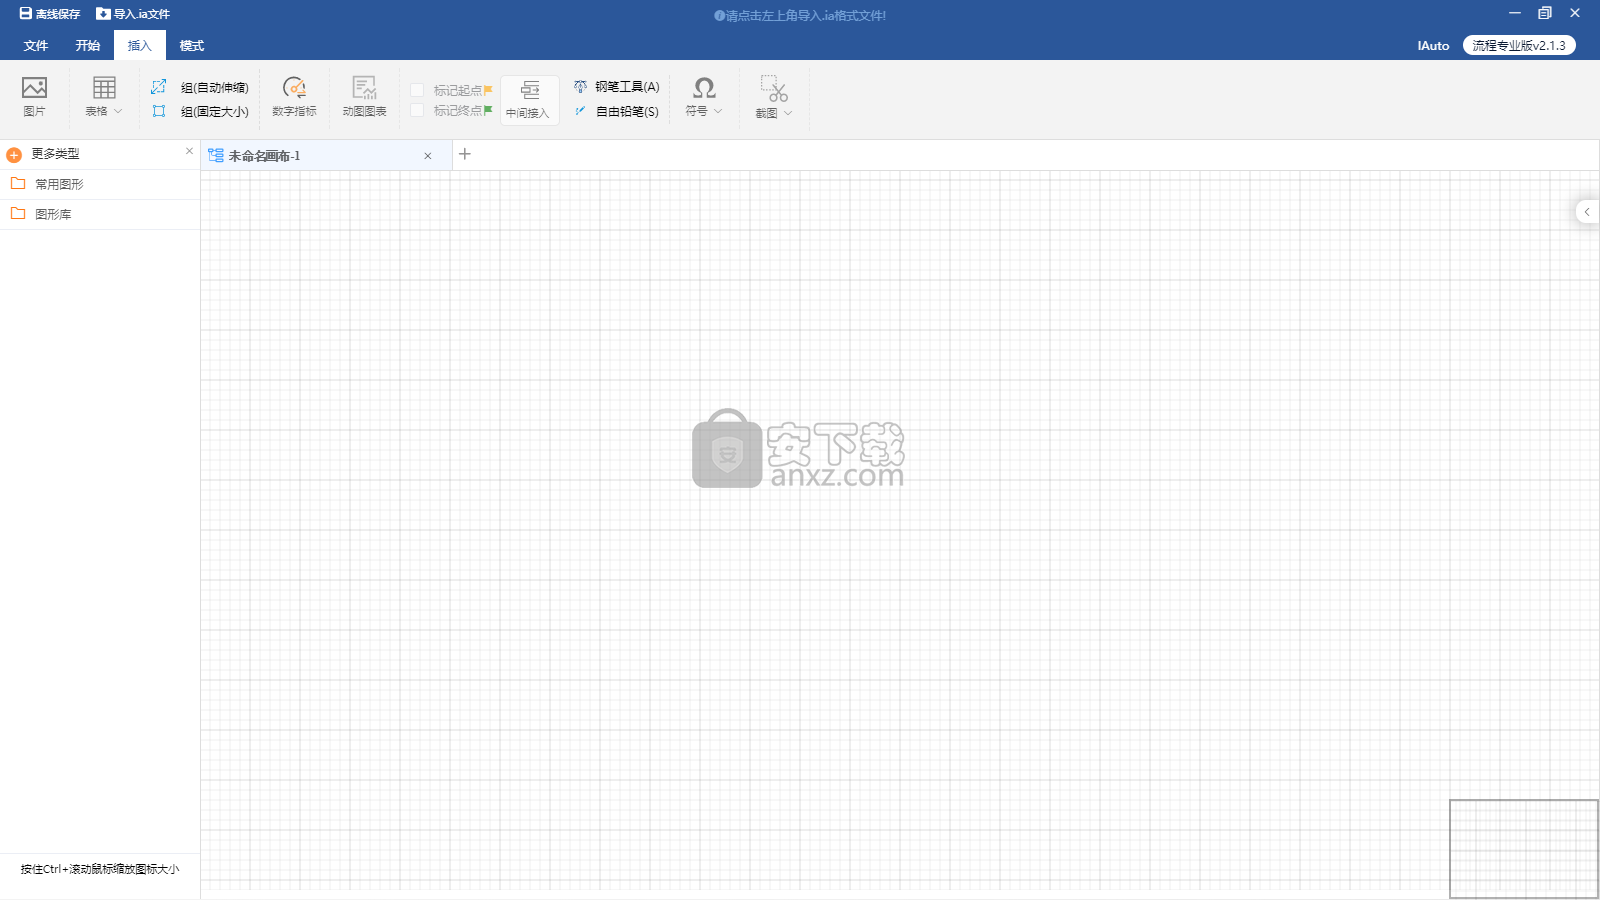This screenshot has height=900, width=1600.
Task: Select 组(自动伸缩) group tool
Action: 200,88
